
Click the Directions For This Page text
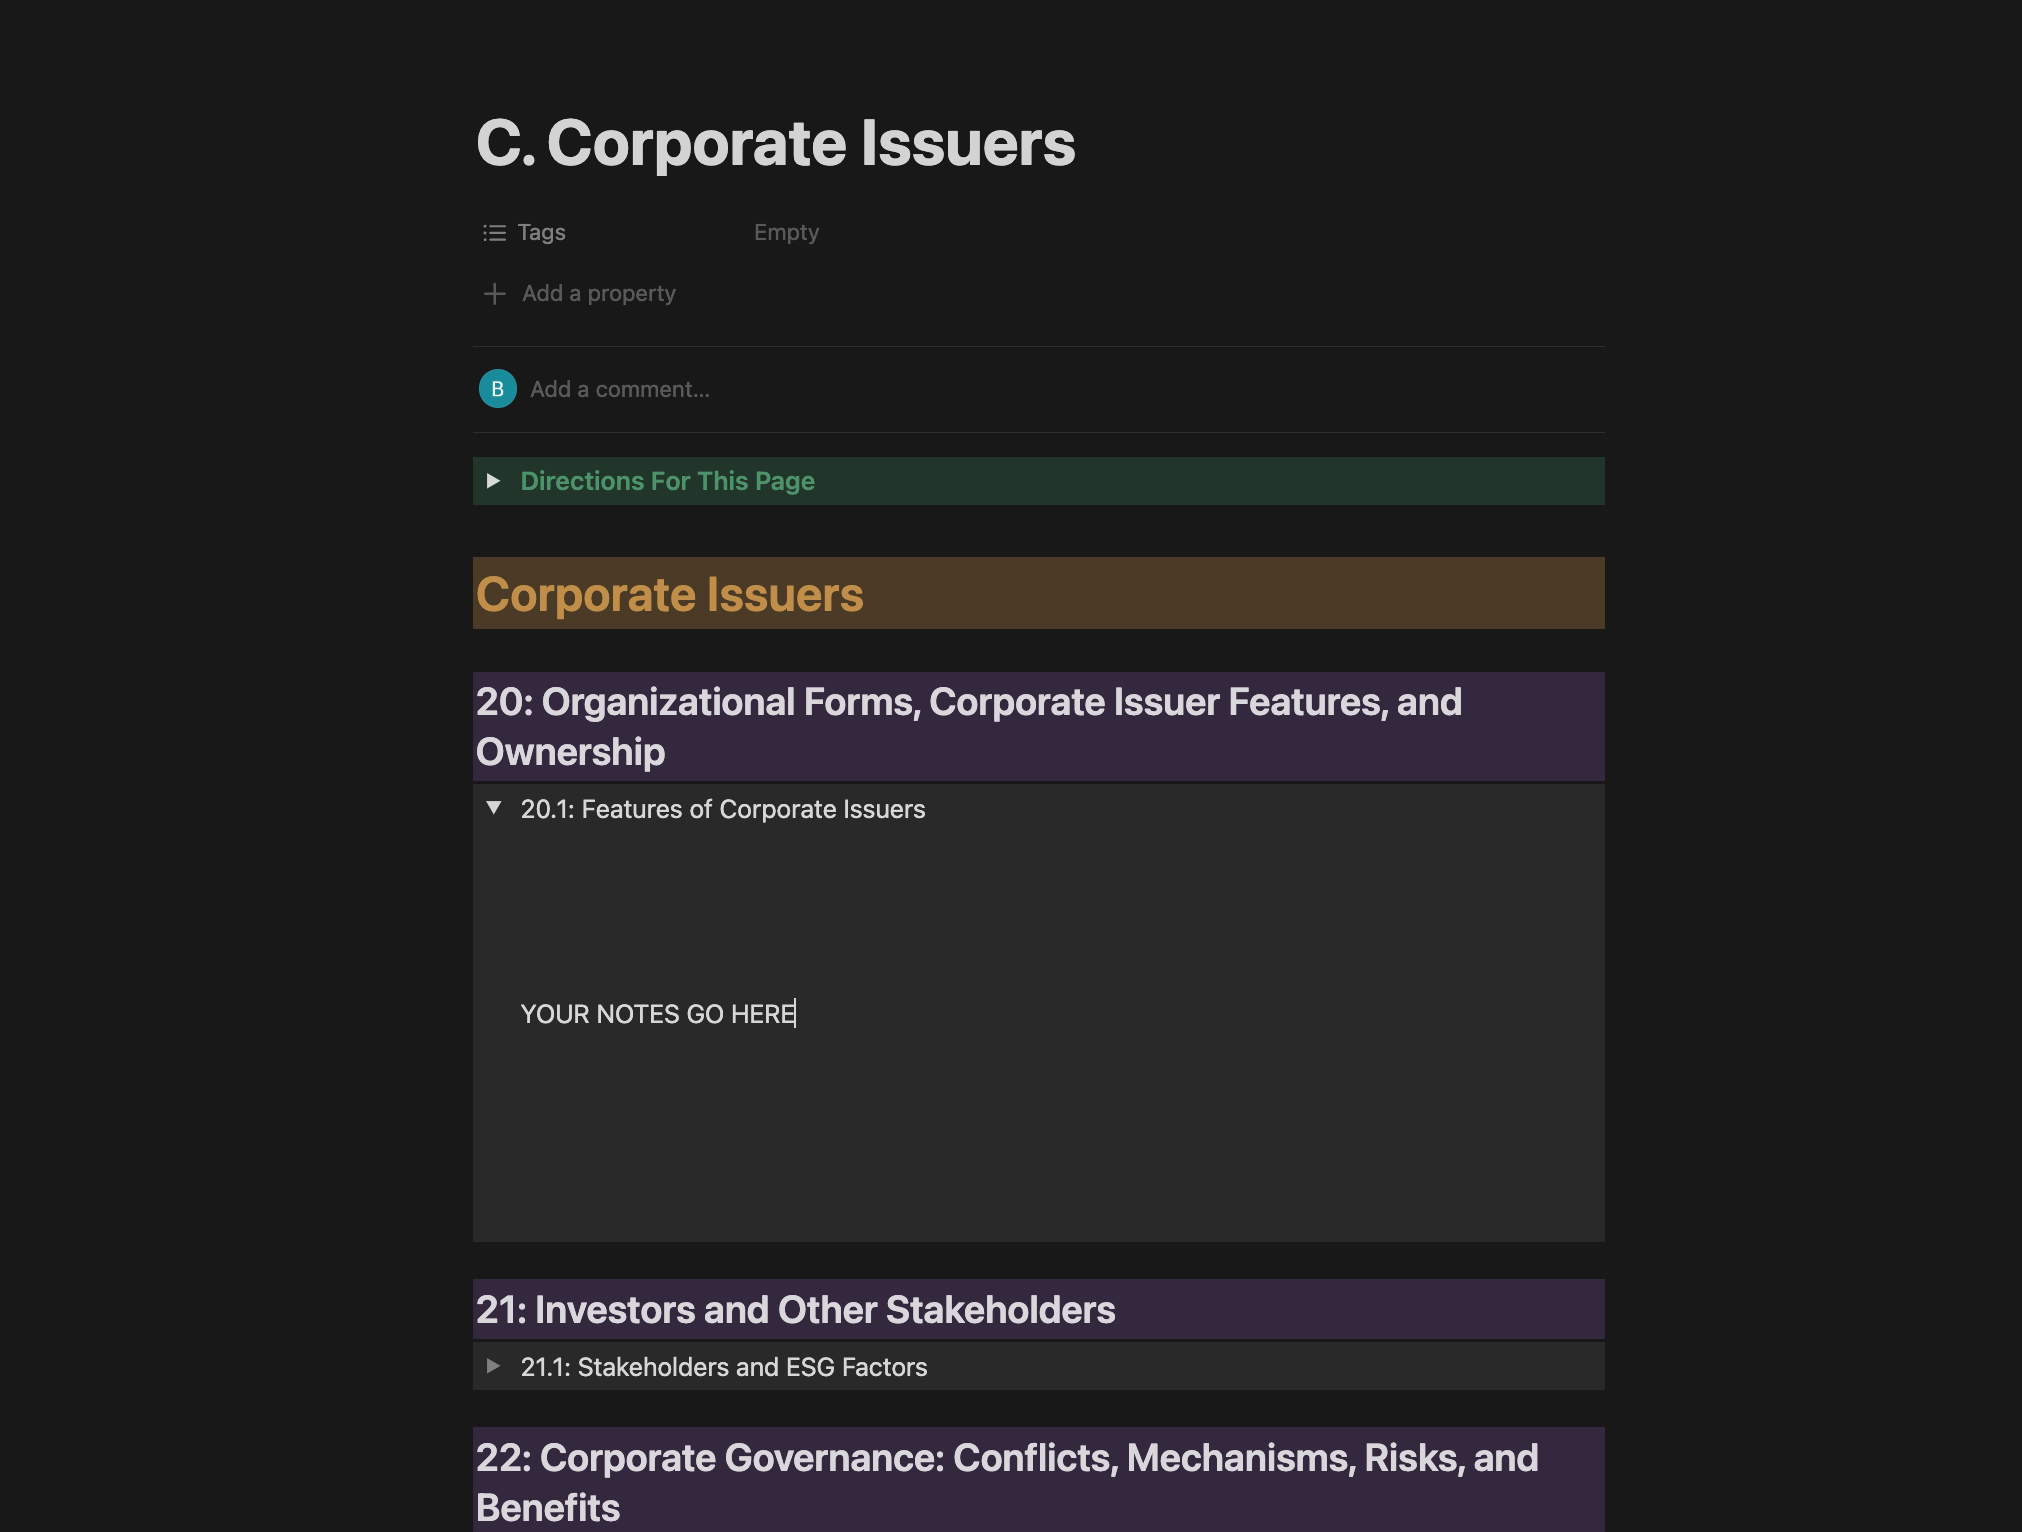667,481
